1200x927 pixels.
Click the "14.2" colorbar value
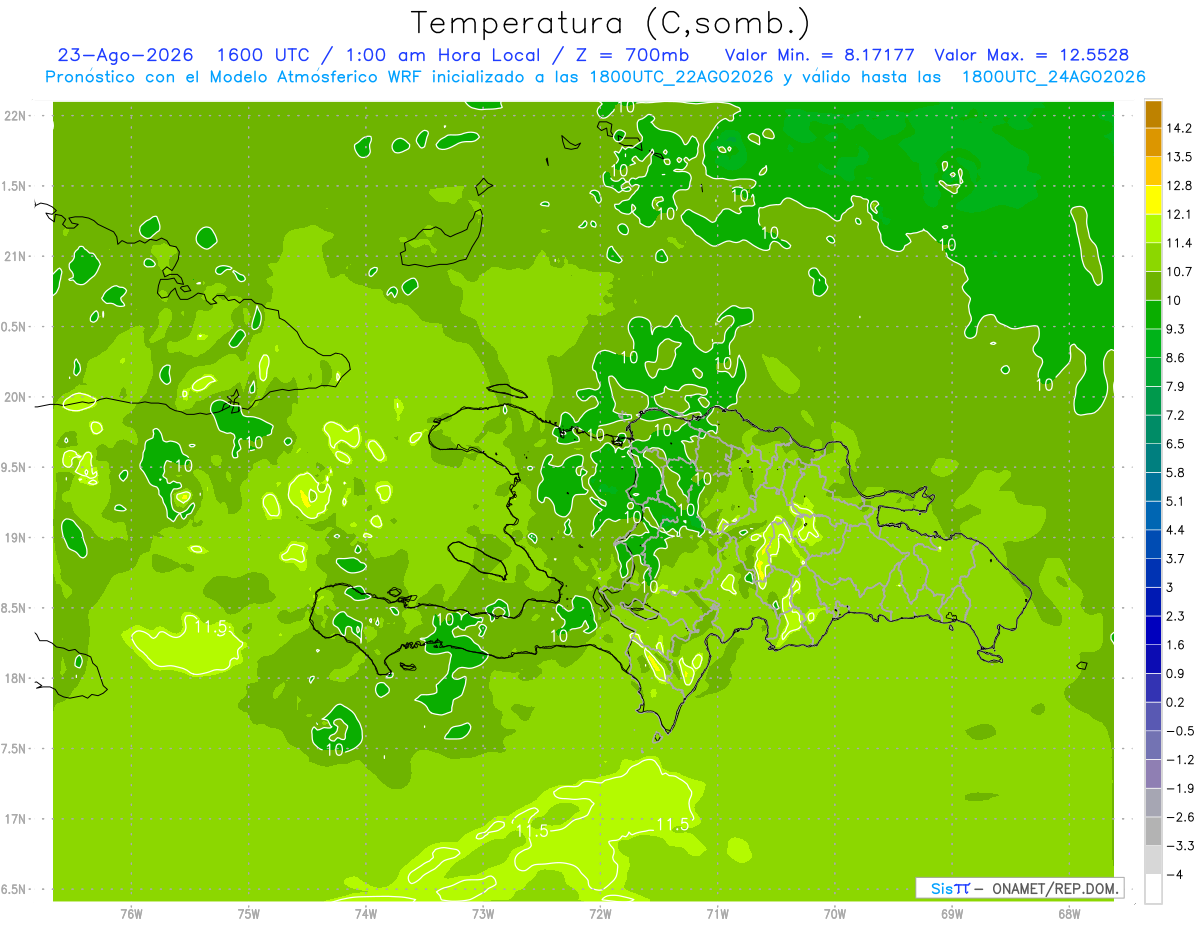tap(1179, 128)
